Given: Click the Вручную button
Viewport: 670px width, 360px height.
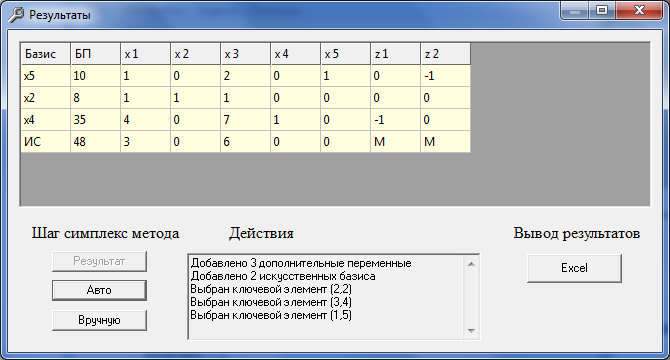Looking at the screenshot, I should tap(99, 320).
